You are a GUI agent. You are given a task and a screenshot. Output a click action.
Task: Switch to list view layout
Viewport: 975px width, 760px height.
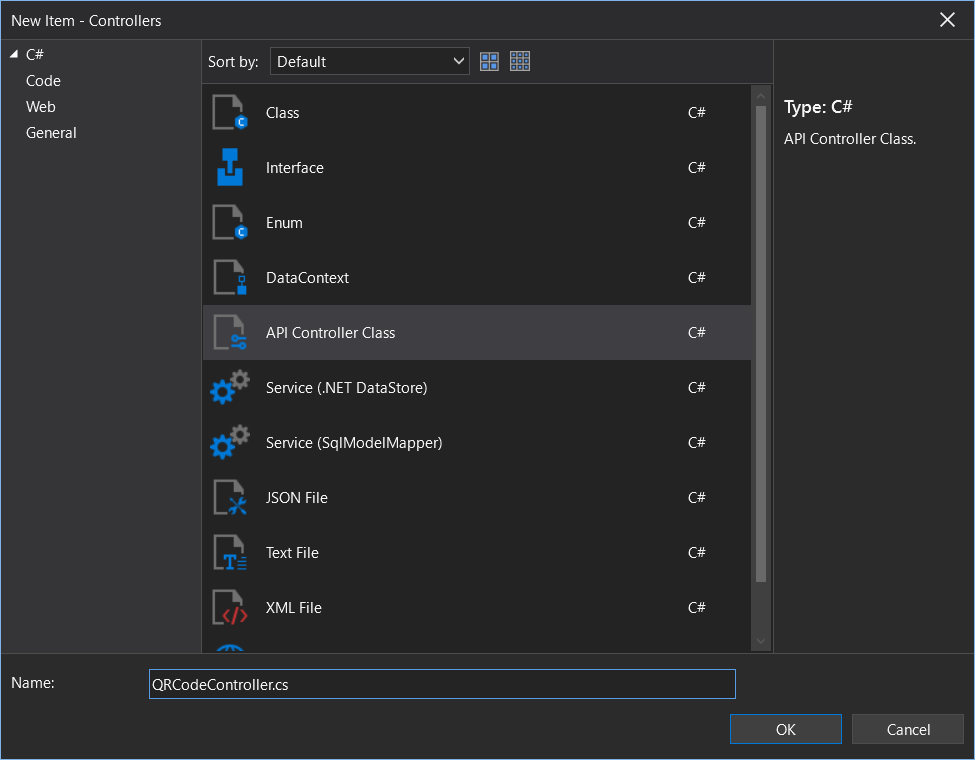click(x=489, y=62)
